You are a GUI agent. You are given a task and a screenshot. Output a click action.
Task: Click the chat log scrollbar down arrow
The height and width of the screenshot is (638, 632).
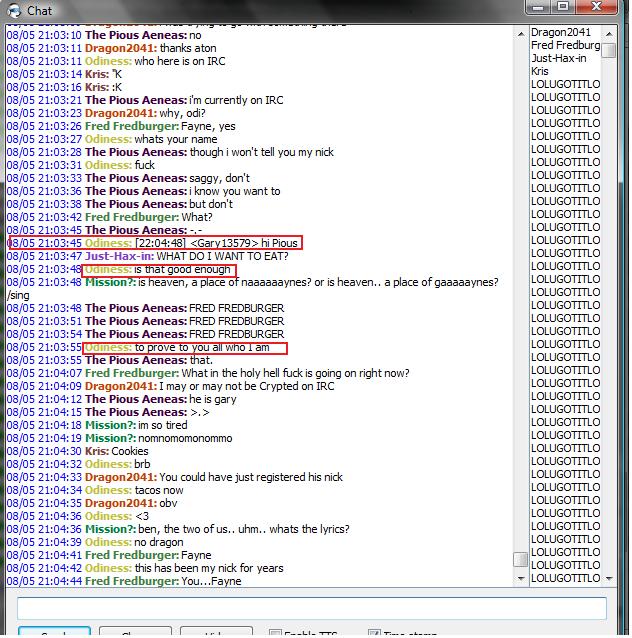(x=521, y=578)
